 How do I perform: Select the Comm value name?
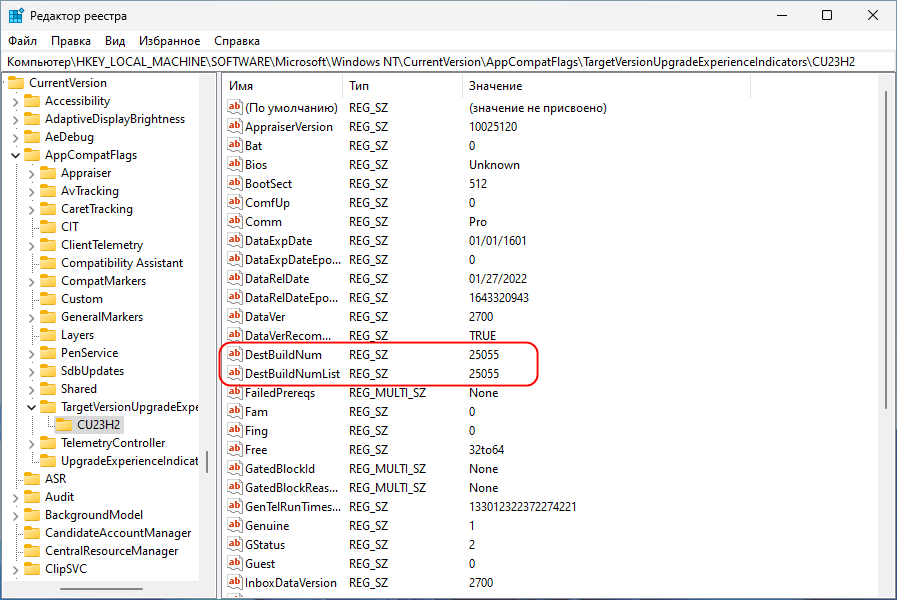click(x=263, y=221)
